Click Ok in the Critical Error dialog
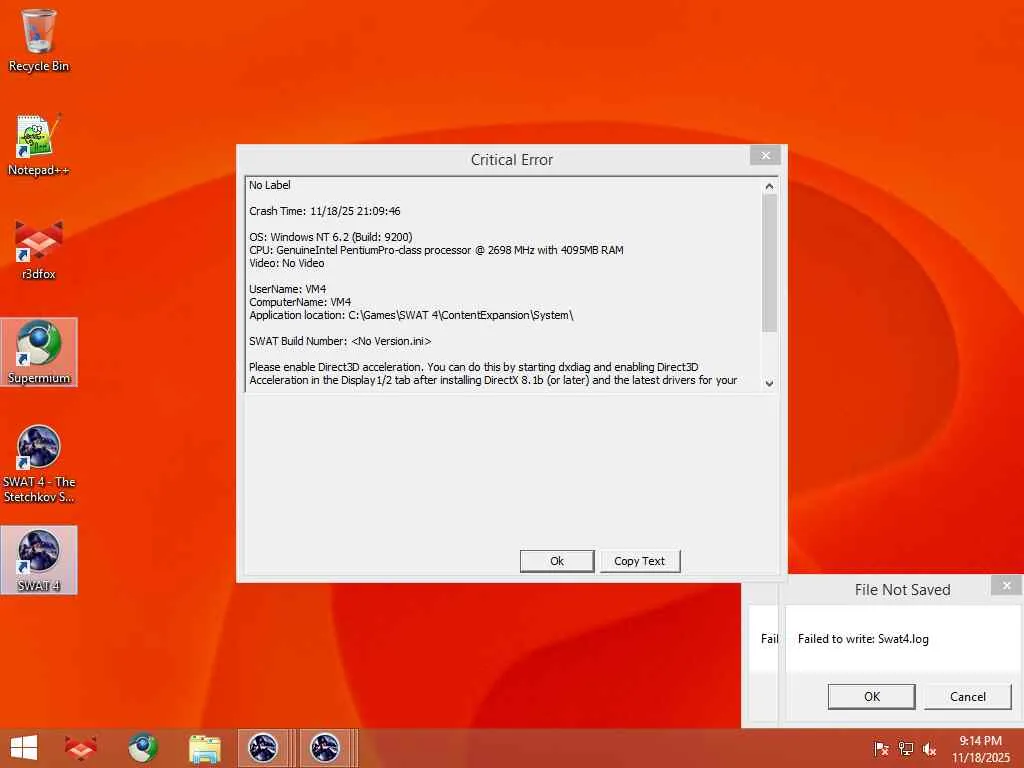This screenshot has width=1024, height=768. [x=557, y=561]
